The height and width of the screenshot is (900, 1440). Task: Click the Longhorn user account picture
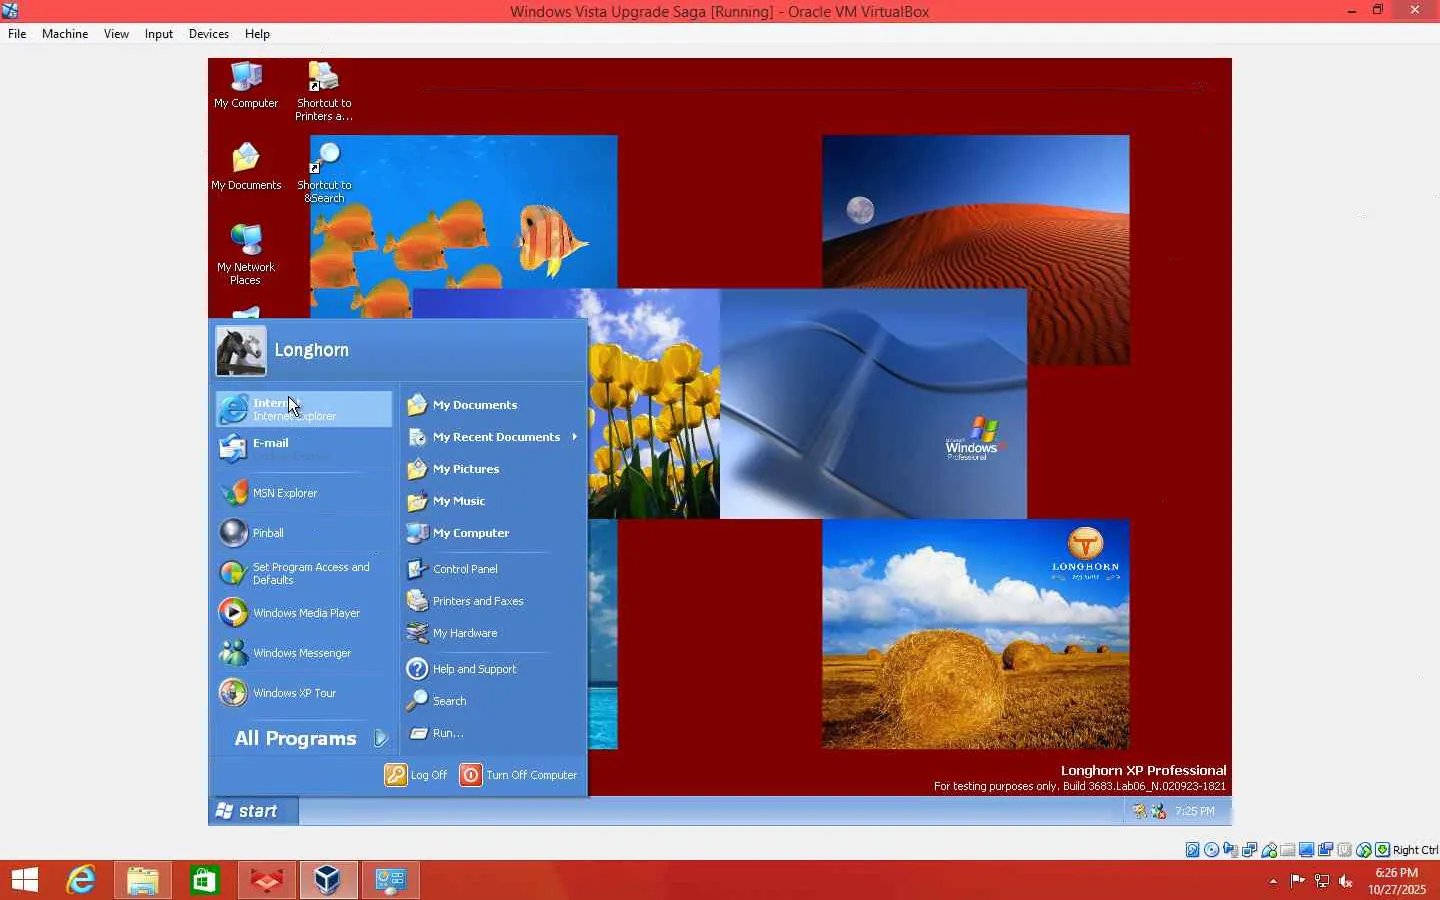(241, 351)
